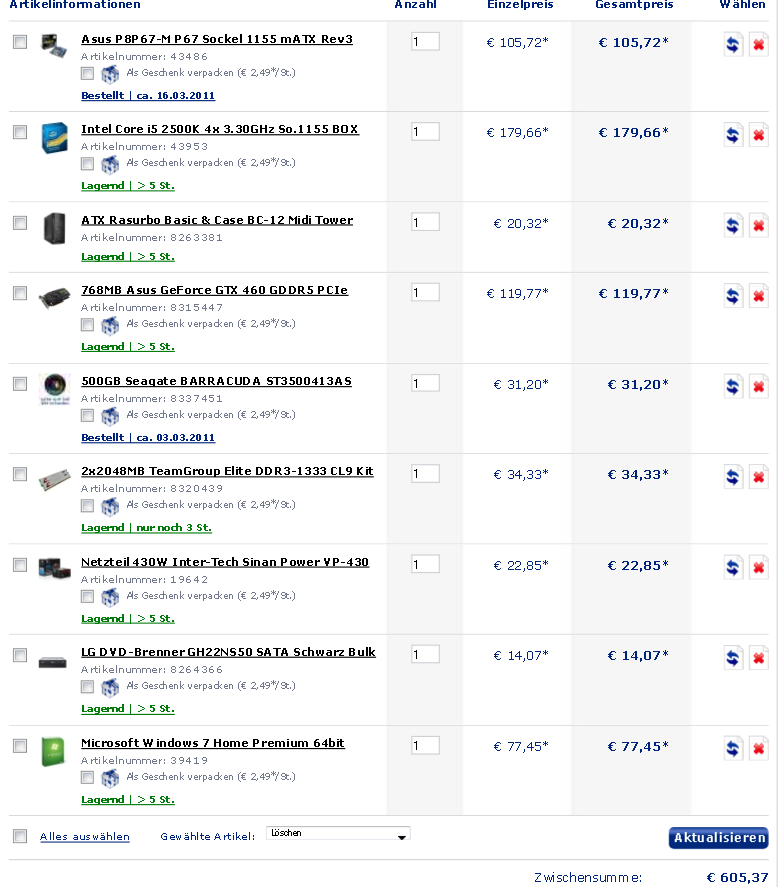Screen dimensions: 780x887
Task: Delete the TeamGroup Elite DDR3 RAM kit
Action: pos(759,476)
